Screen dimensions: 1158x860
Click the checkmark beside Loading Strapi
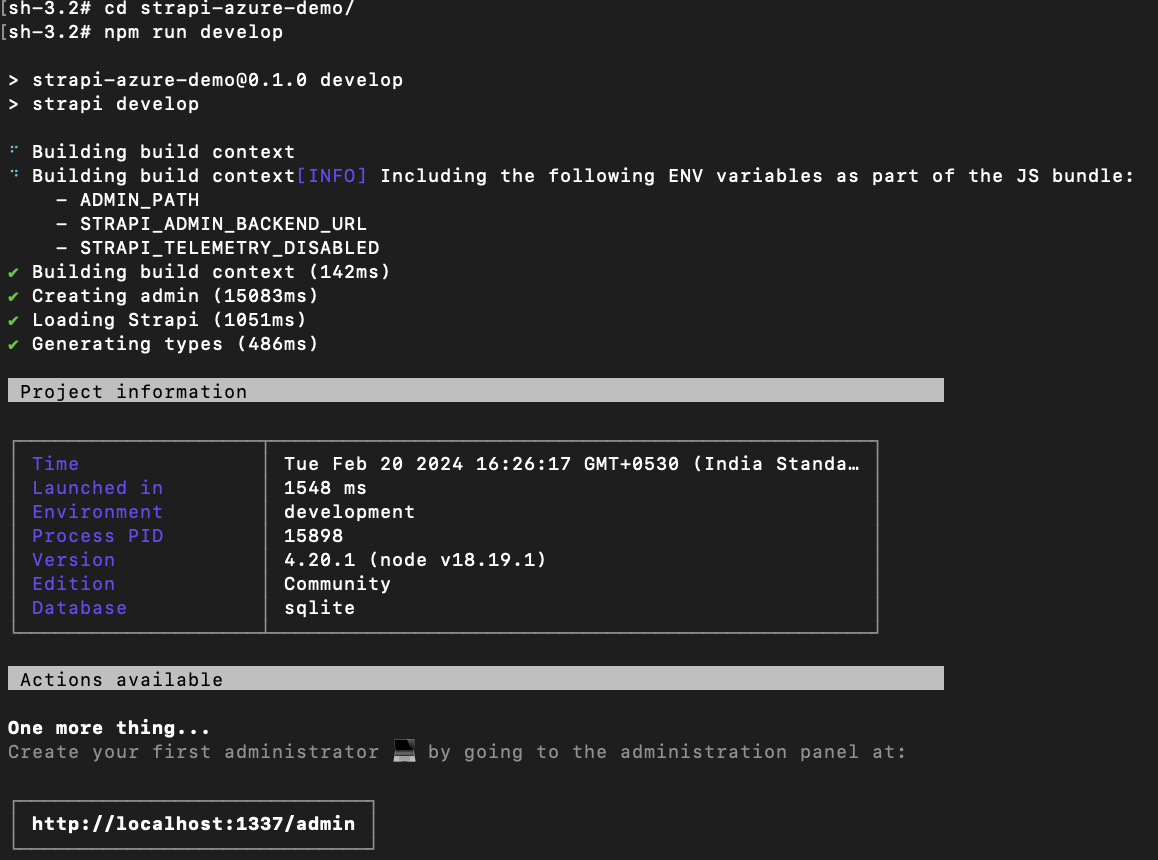(x=14, y=319)
